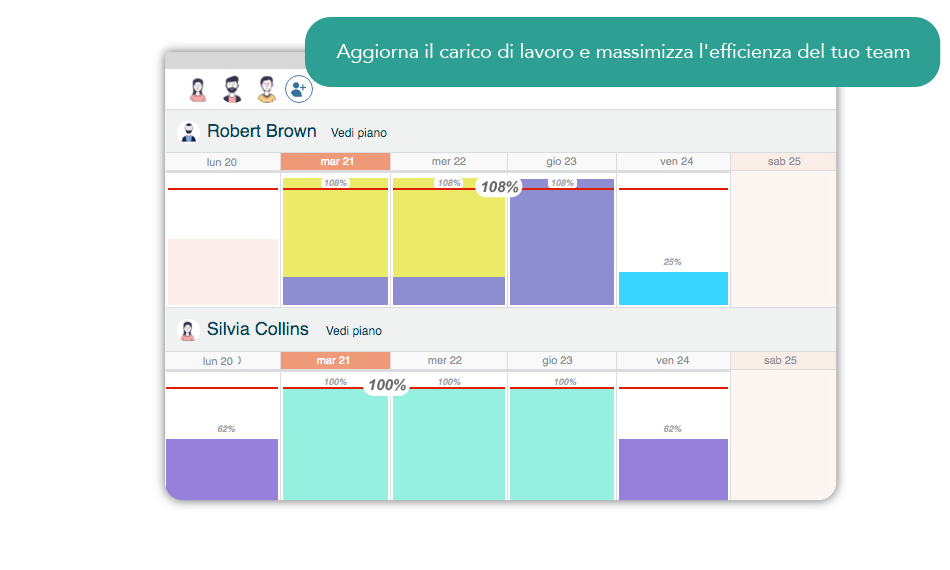Select the cyan 25% bar on Robert's Friday
The width and height of the screenshot is (950, 570).
[673, 288]
